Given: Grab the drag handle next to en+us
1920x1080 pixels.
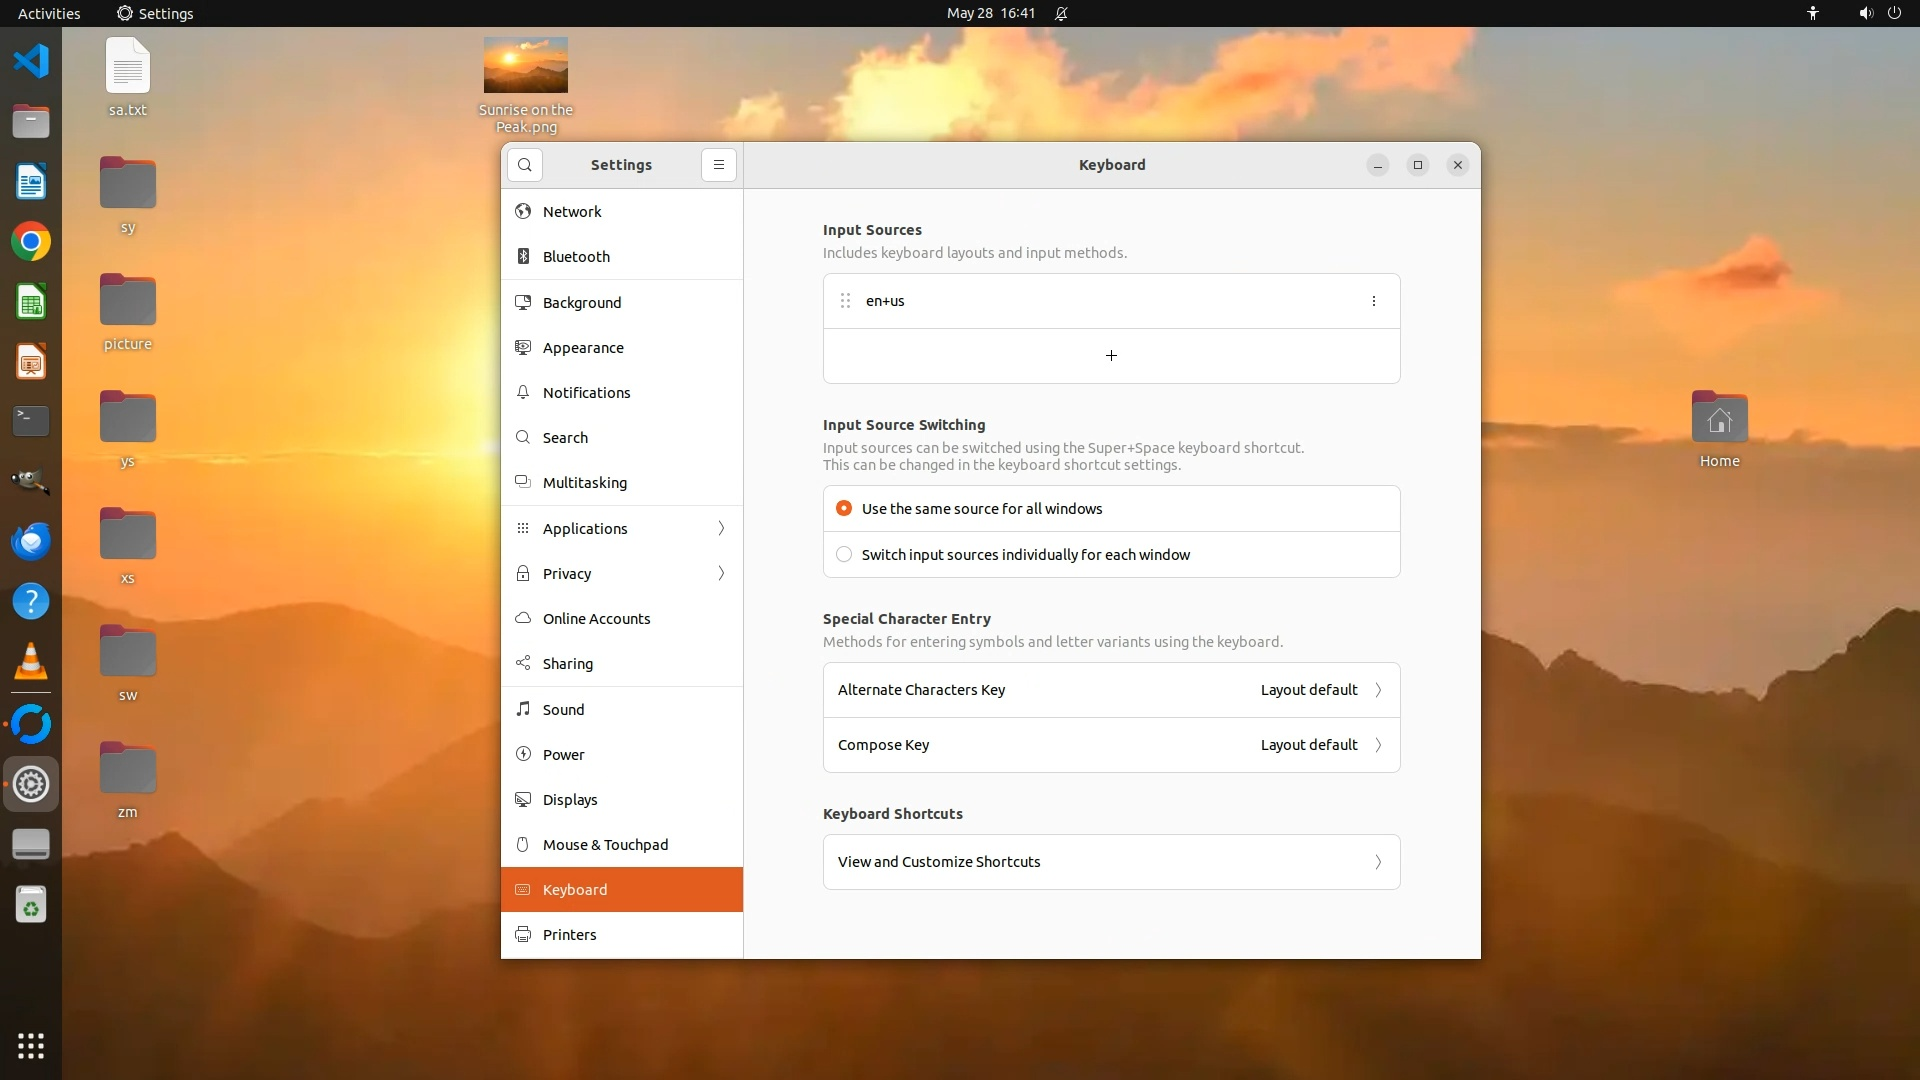Looking at the screenshot, I should tap(845, 301).
